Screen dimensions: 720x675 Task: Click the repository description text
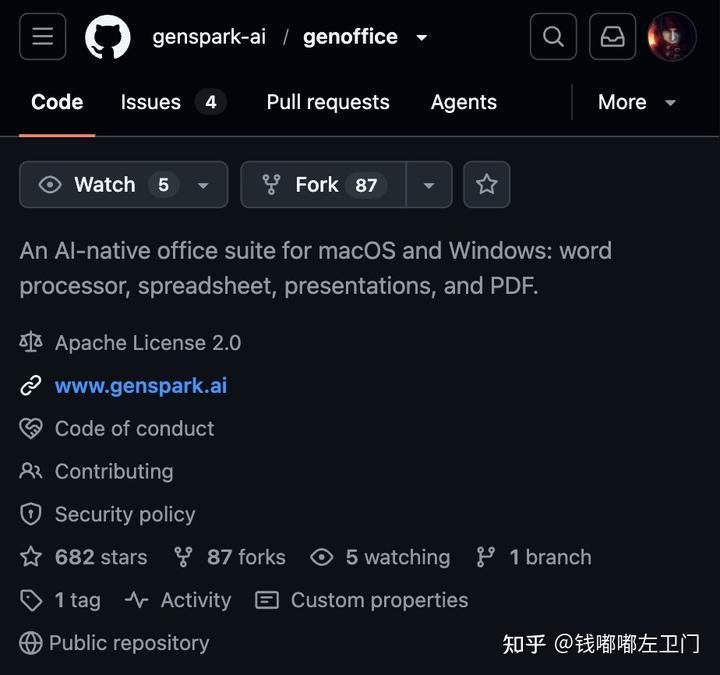[x=316, y=268]
